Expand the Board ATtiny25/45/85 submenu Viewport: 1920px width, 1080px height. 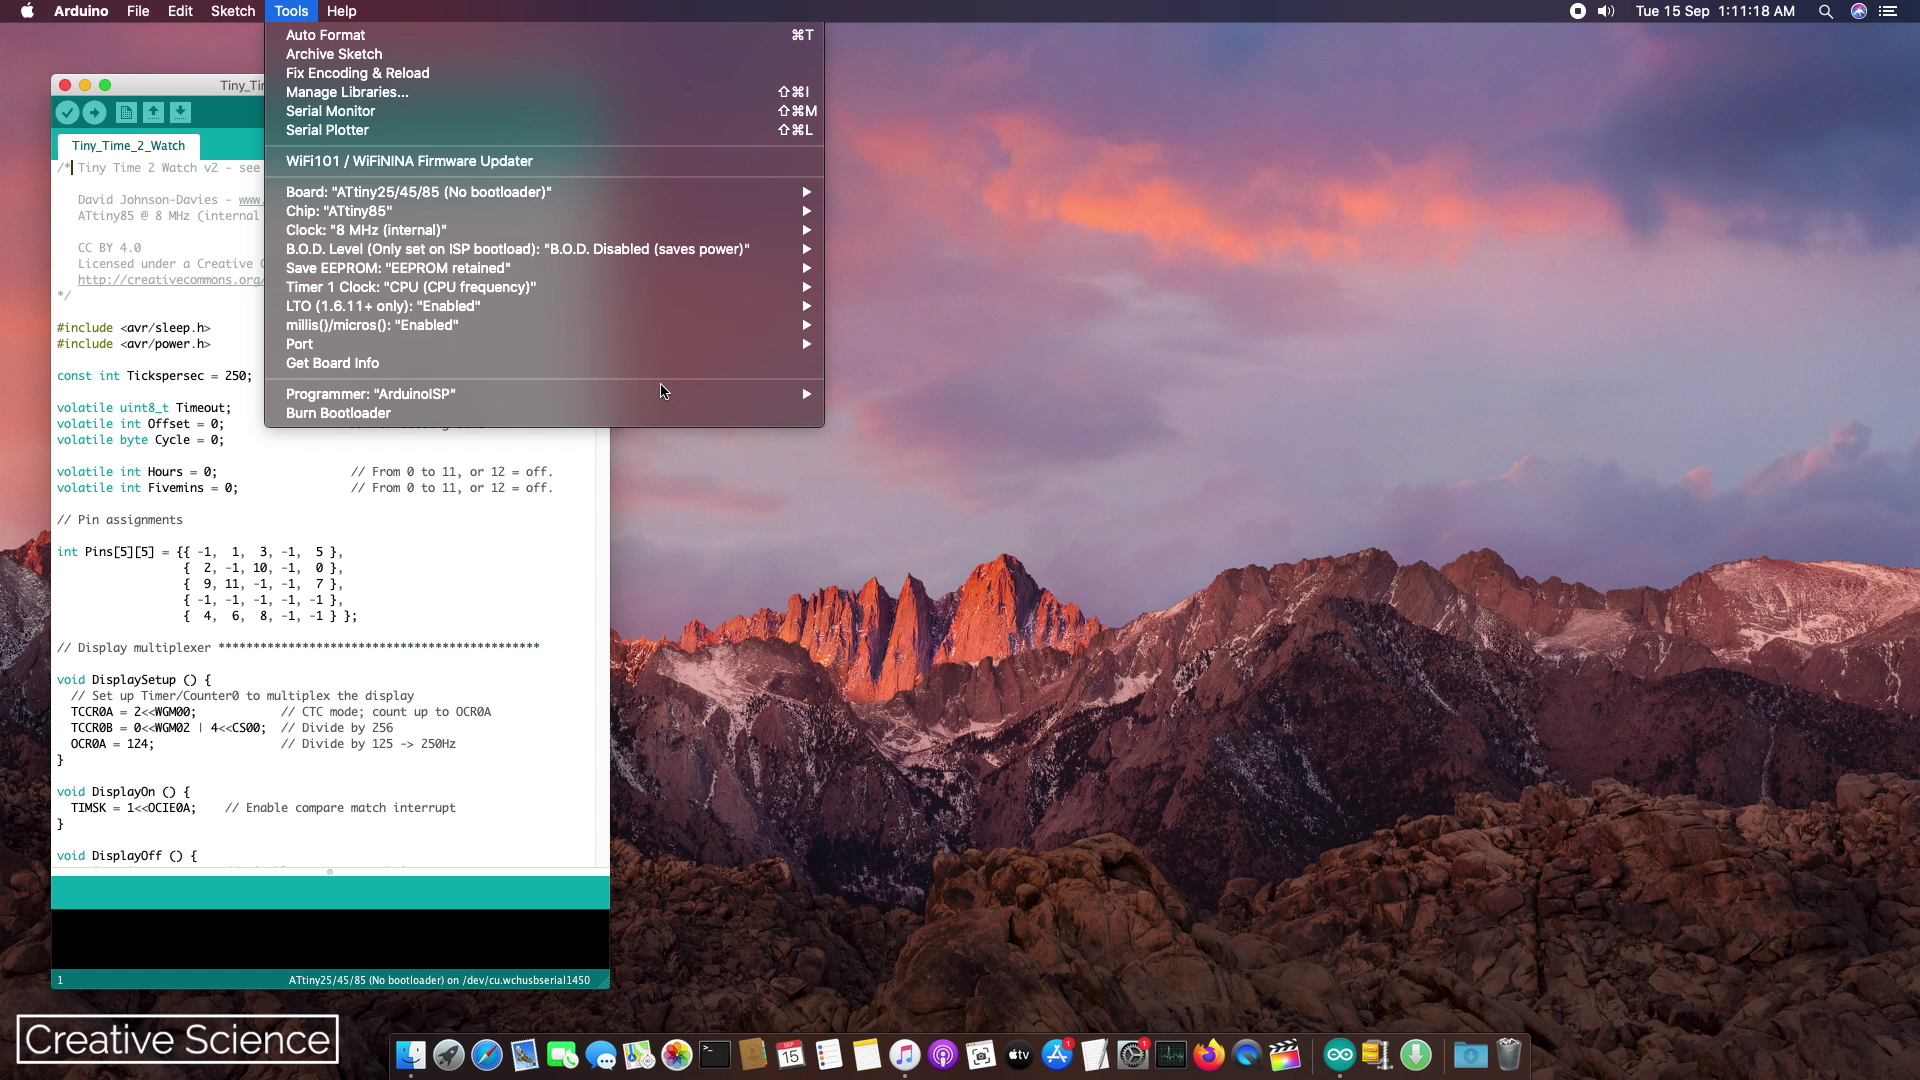(545, 192)
